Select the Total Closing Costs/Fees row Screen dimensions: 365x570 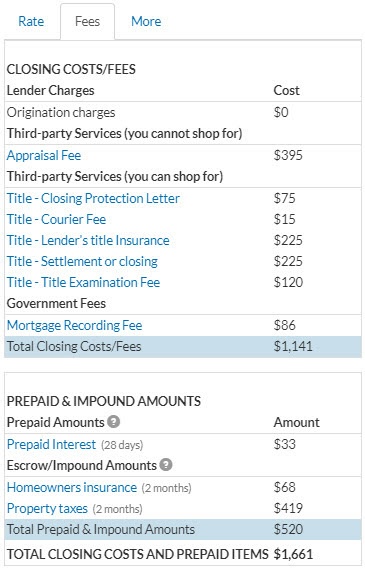tap(183, 346)
